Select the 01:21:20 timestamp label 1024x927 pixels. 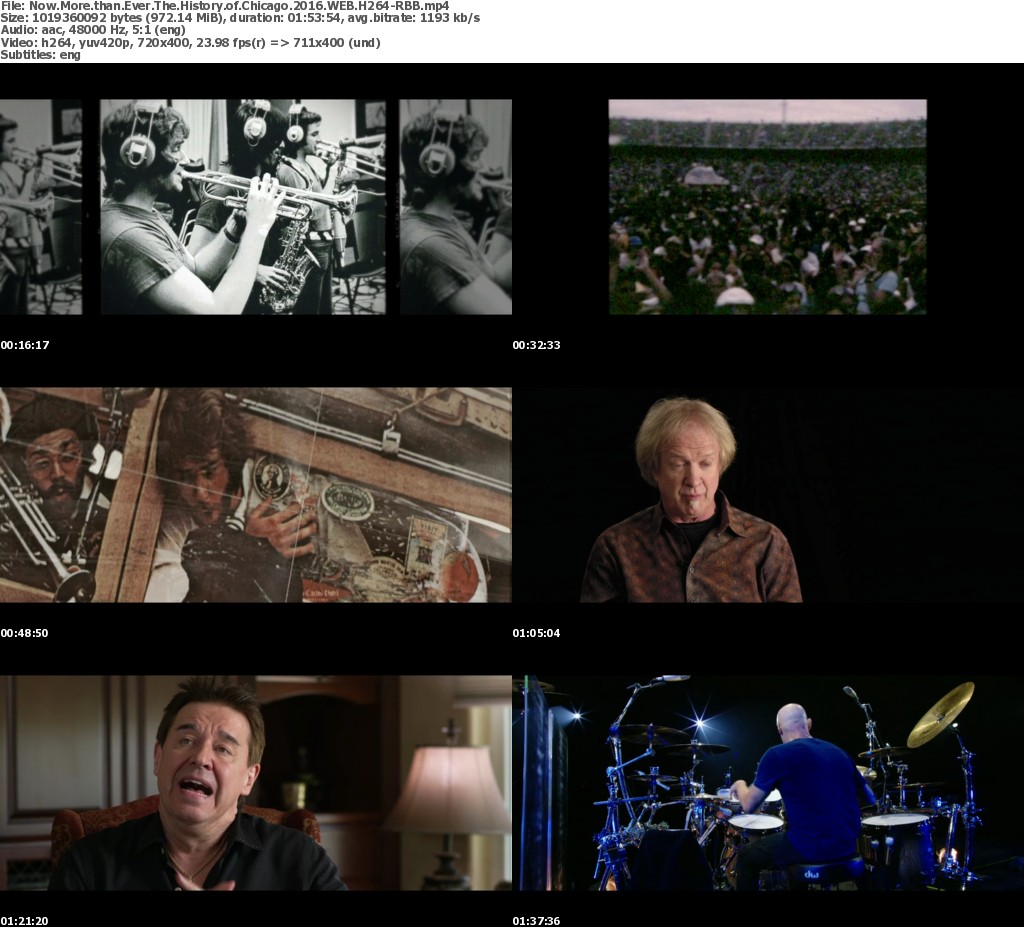(25, 921)
